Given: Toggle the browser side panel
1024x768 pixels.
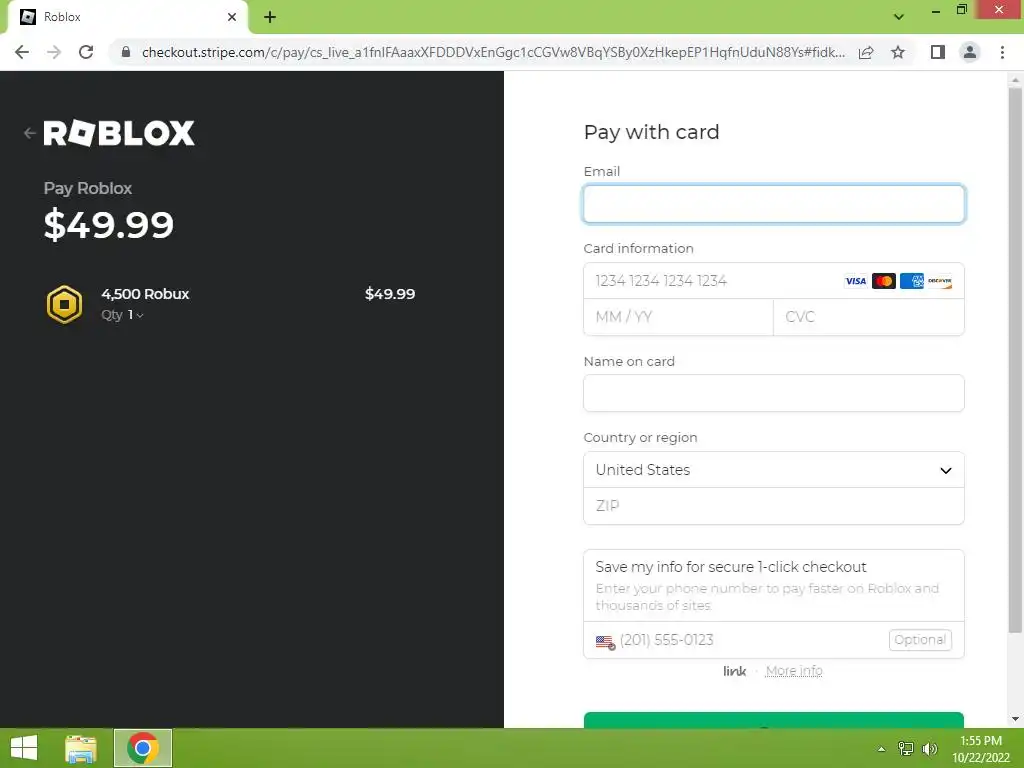Looking at the screenshot, I should pyautogui.click(x=938, y=52).
